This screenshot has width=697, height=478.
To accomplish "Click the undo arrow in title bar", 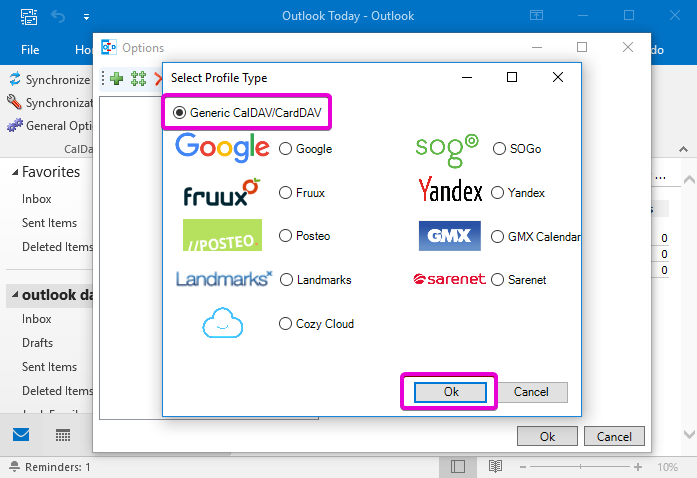I will tap(58, 16).
